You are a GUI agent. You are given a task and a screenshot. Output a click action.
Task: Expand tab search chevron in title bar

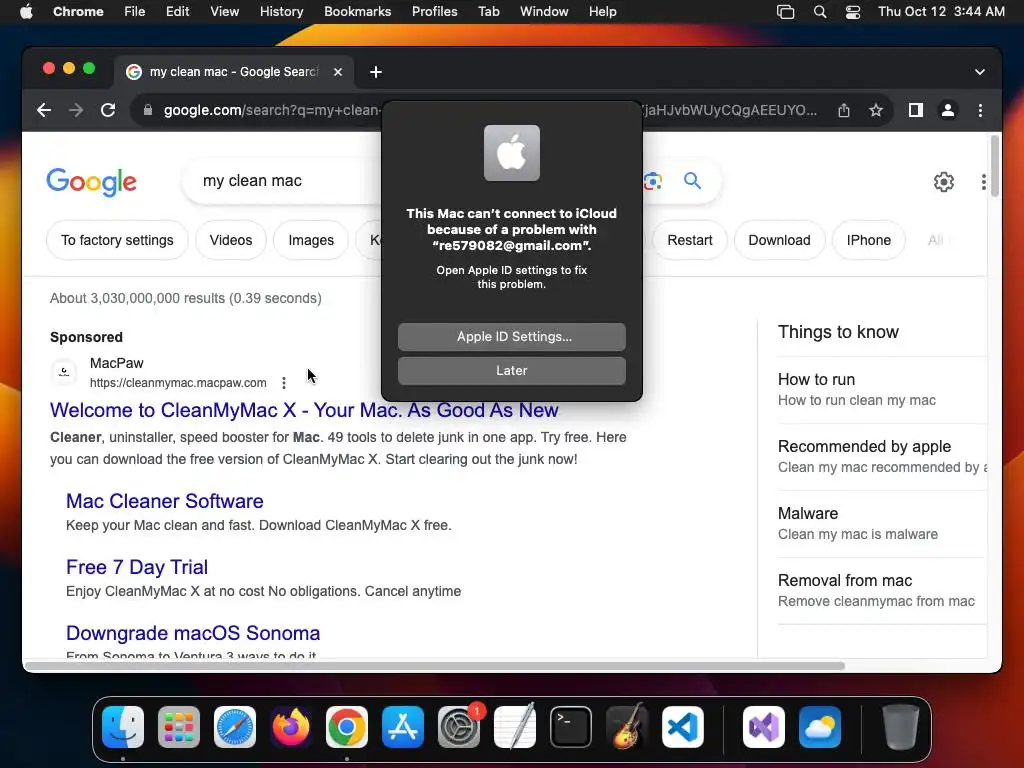point(980,72)
